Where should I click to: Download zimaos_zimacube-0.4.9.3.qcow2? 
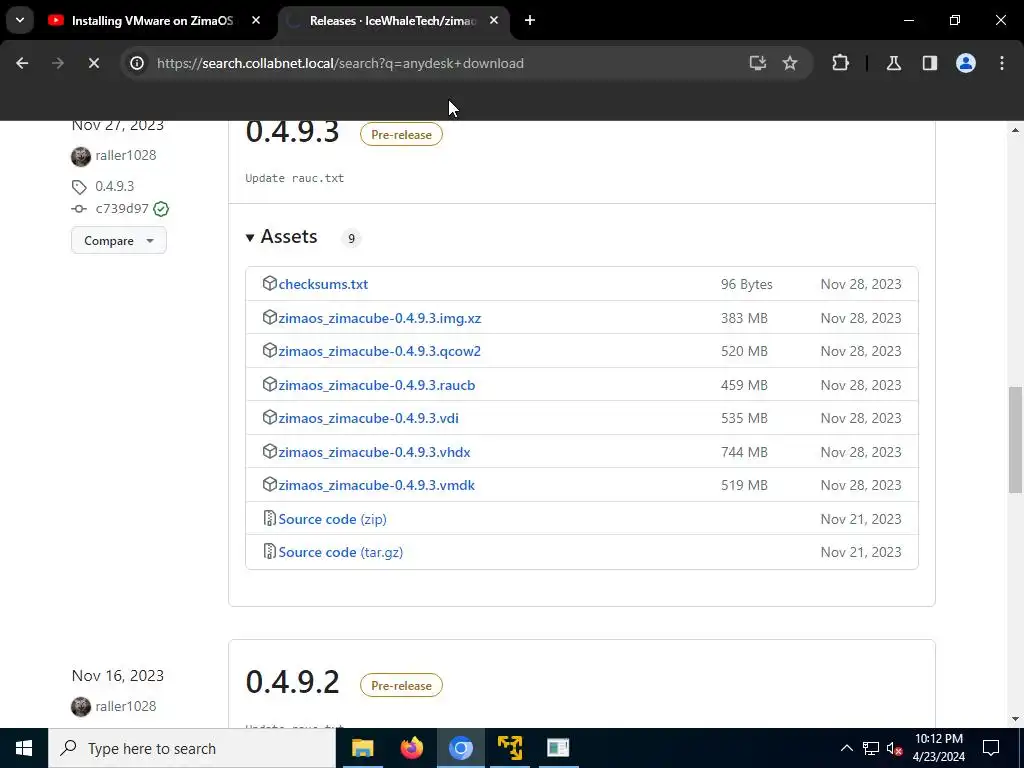click(x=379, y=351)
